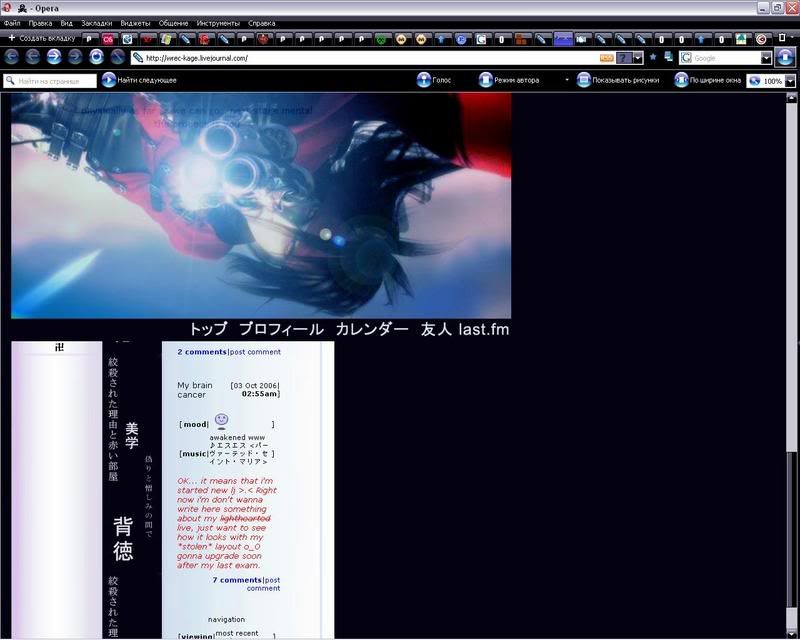Screen dimensions: 800x640
Task: Click the G icon in the search box
Action: 686,58
